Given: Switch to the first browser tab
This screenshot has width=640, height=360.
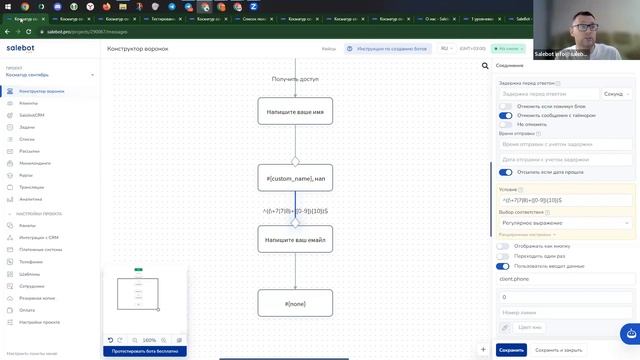Looking at the screenshot, I should (x=25, y=19).
